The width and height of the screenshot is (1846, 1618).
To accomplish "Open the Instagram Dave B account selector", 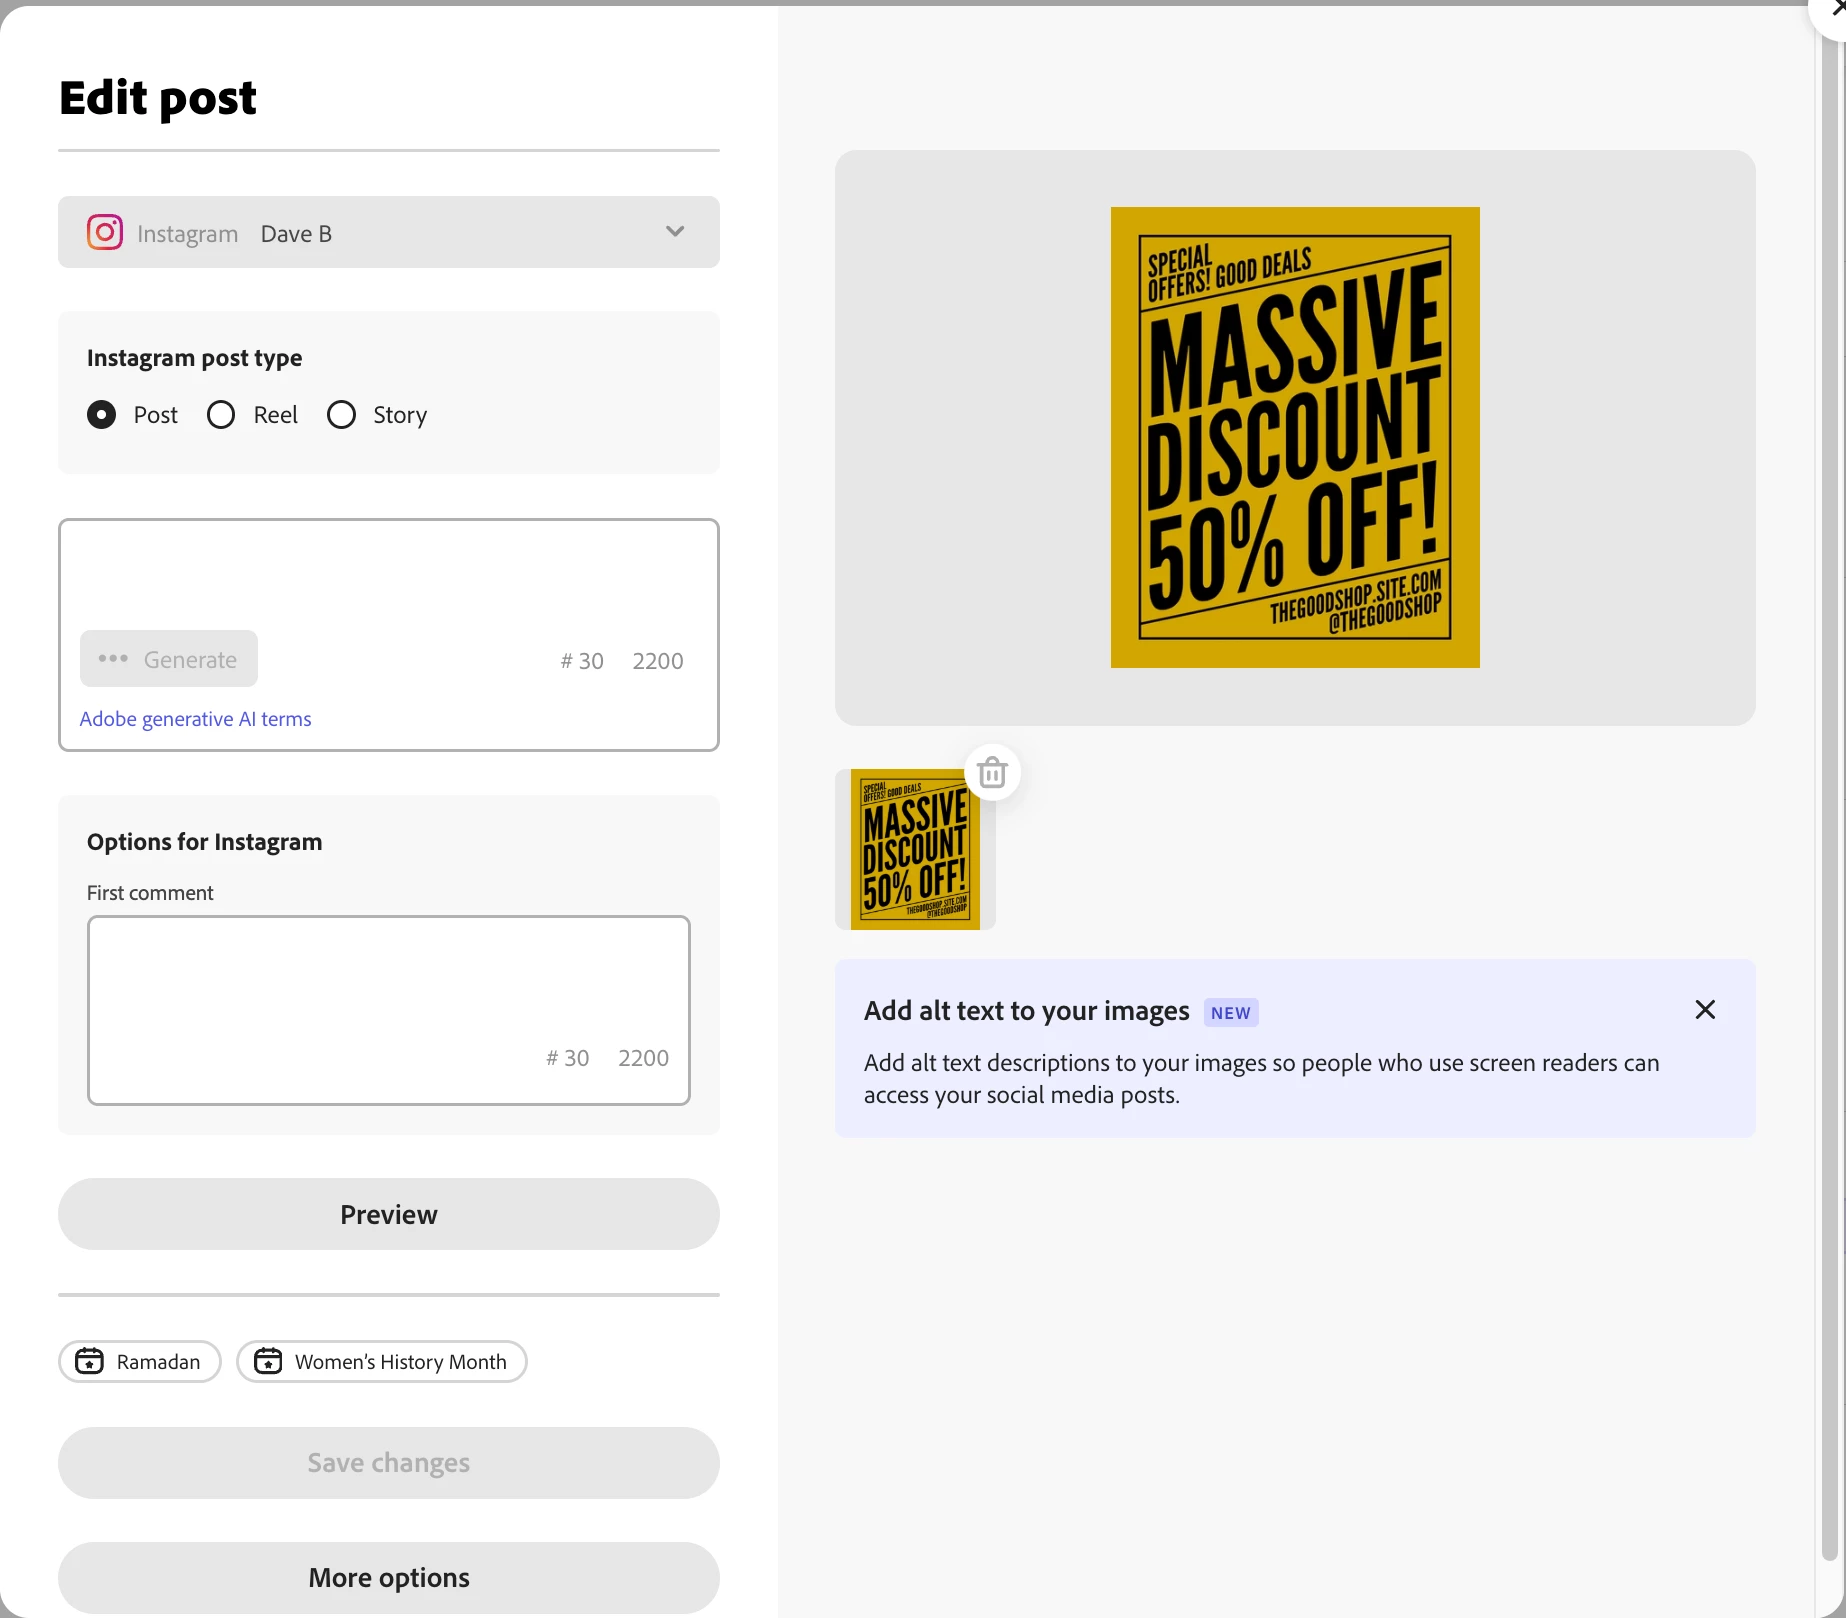I will 389,232.
